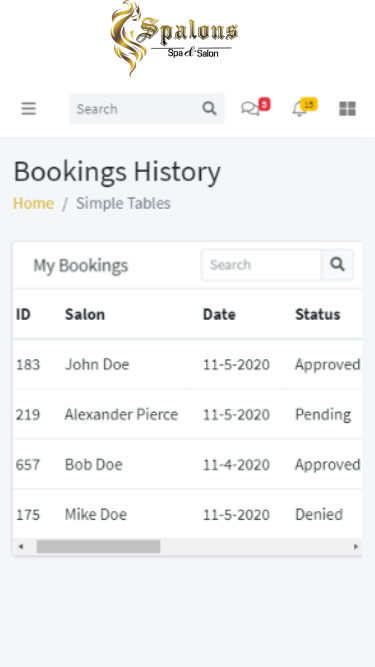Select the John Doe booking row
The image size is (375, 667).
click(188, 364)
